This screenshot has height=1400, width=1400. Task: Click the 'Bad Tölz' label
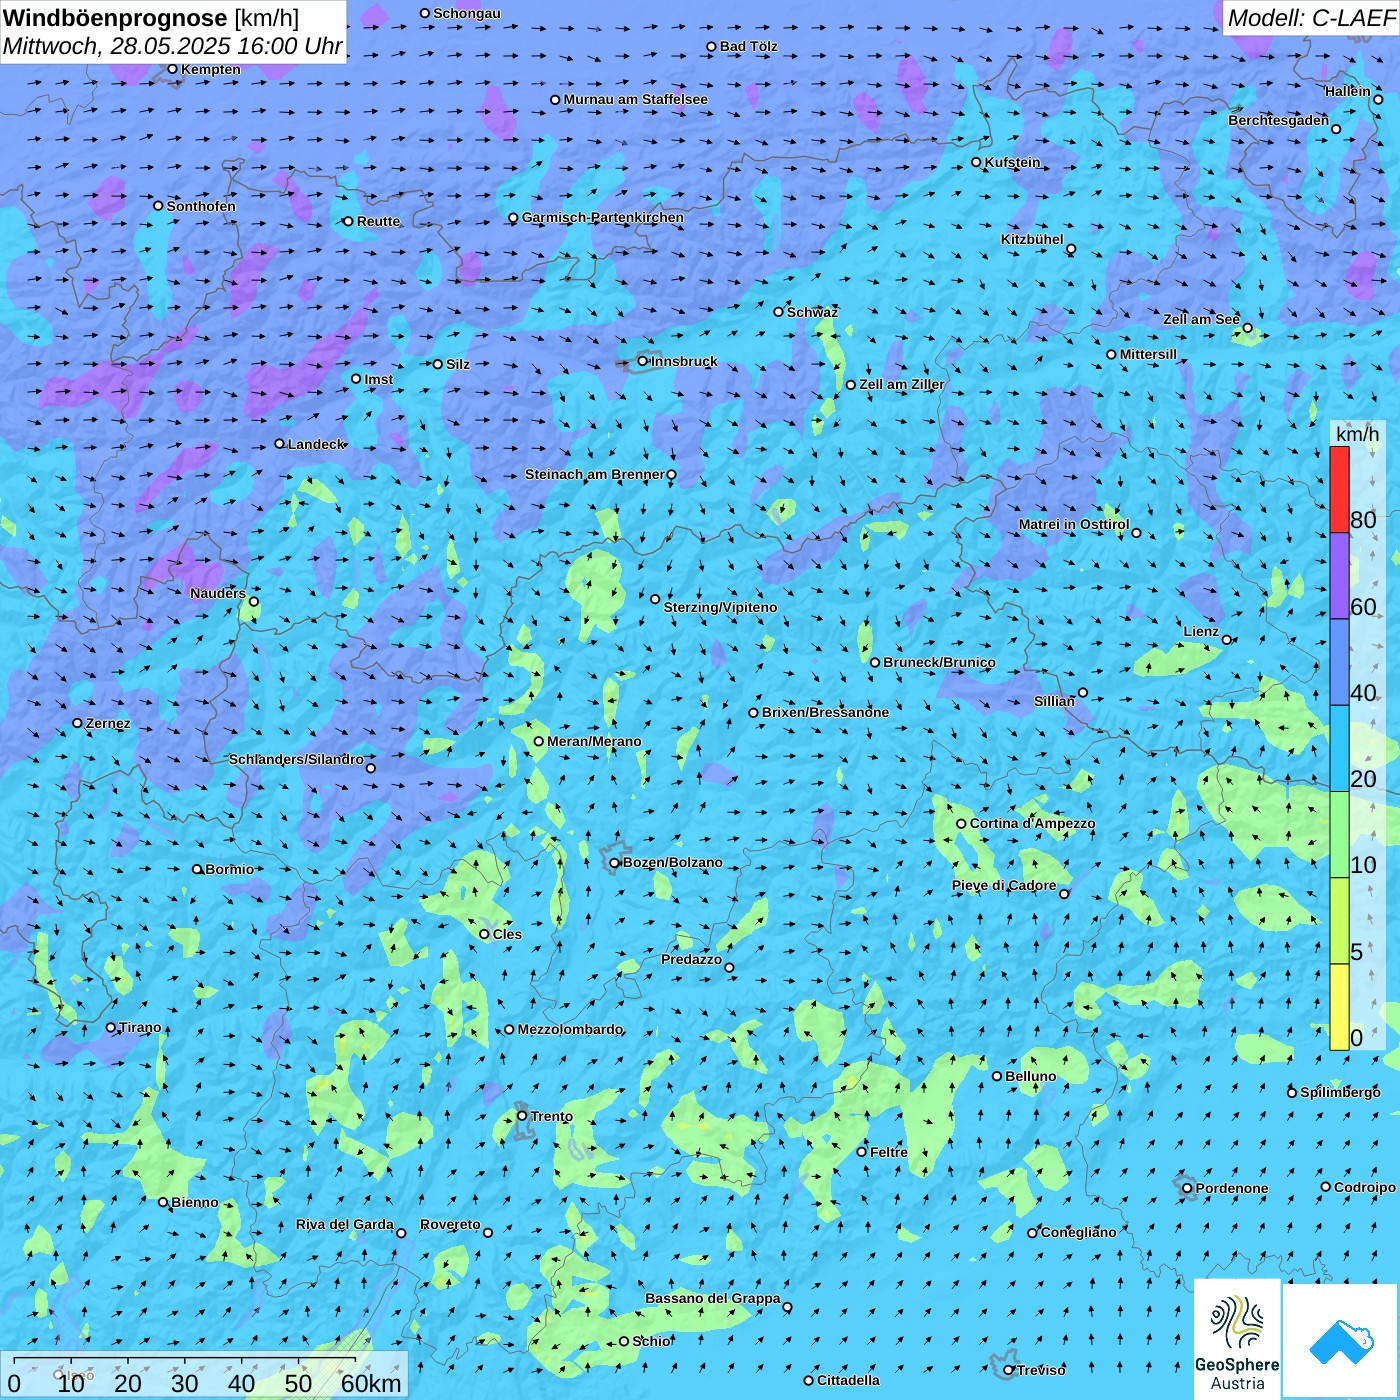point(749,46)
